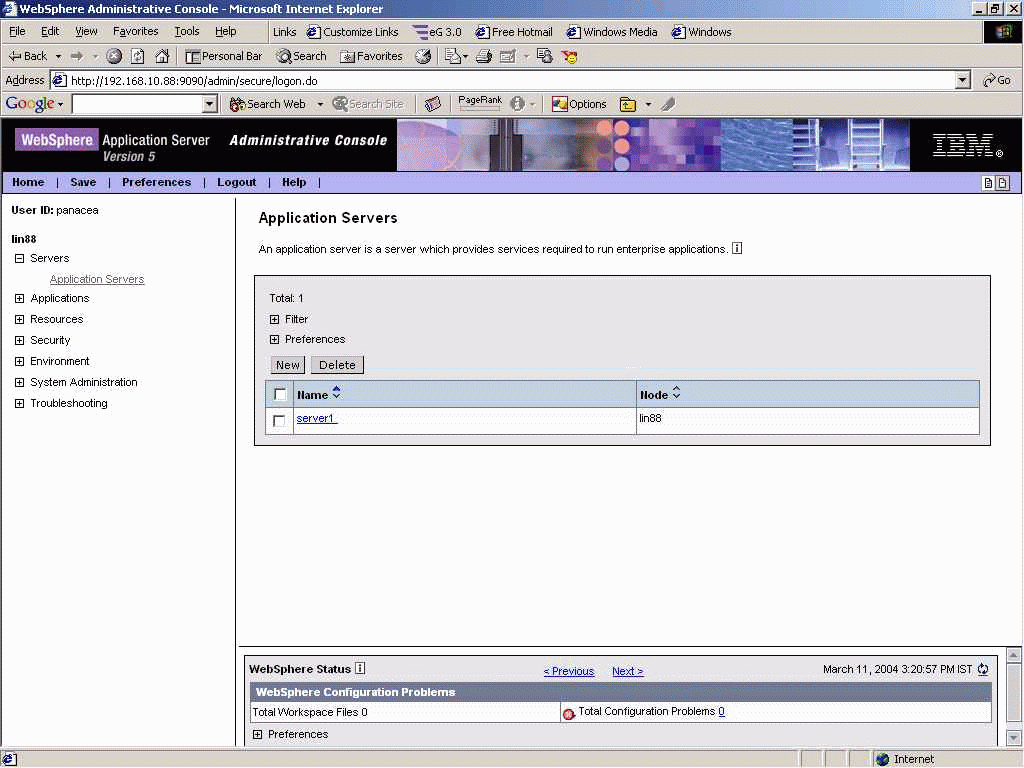Image resolution: width=1024 pixels, height=768 pixels.
Task: Open the View menu
Action: click(86, 31)
